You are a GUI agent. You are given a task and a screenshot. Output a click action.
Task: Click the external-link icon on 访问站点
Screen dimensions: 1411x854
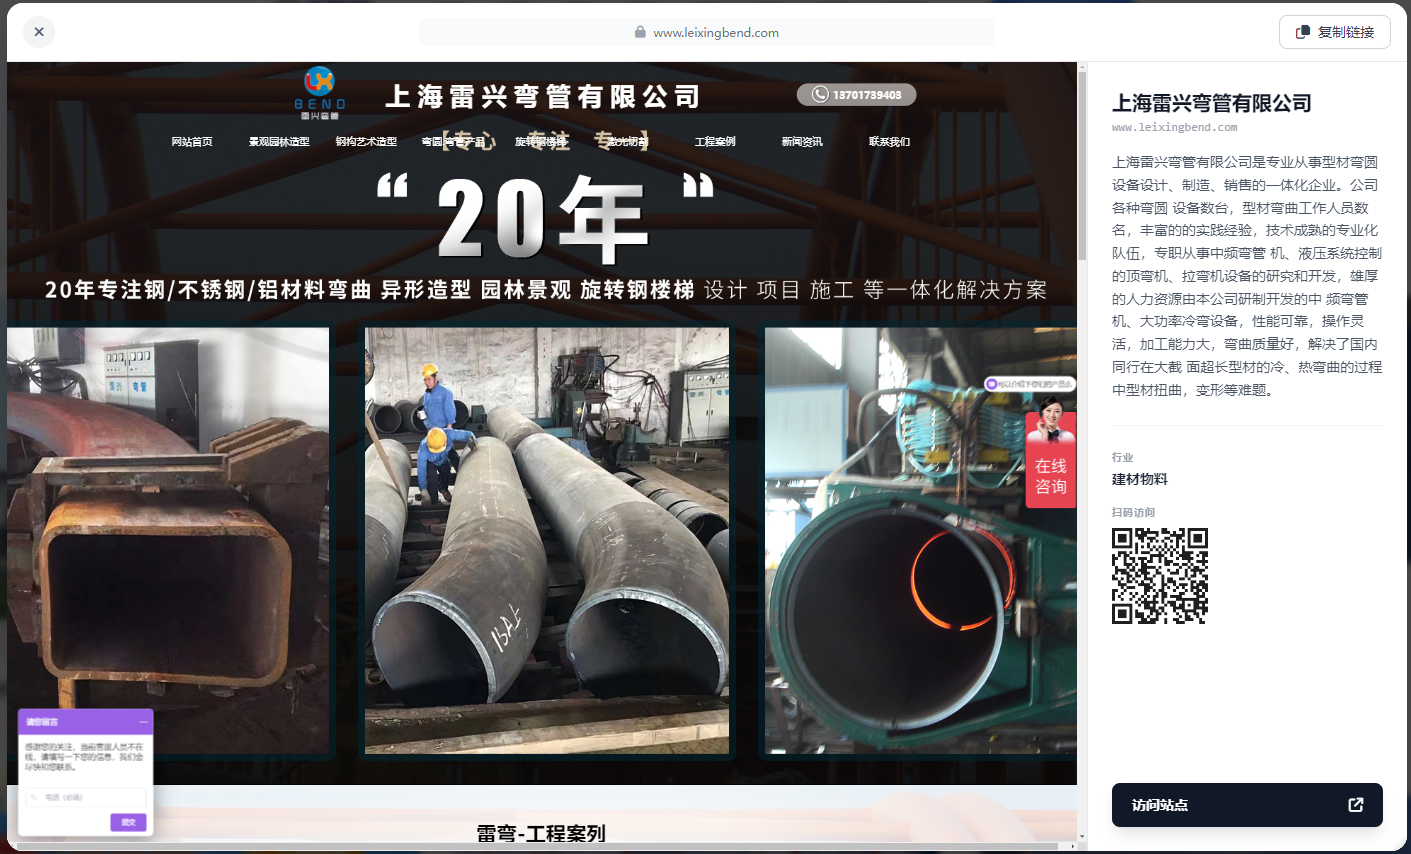pos(1355,805)
